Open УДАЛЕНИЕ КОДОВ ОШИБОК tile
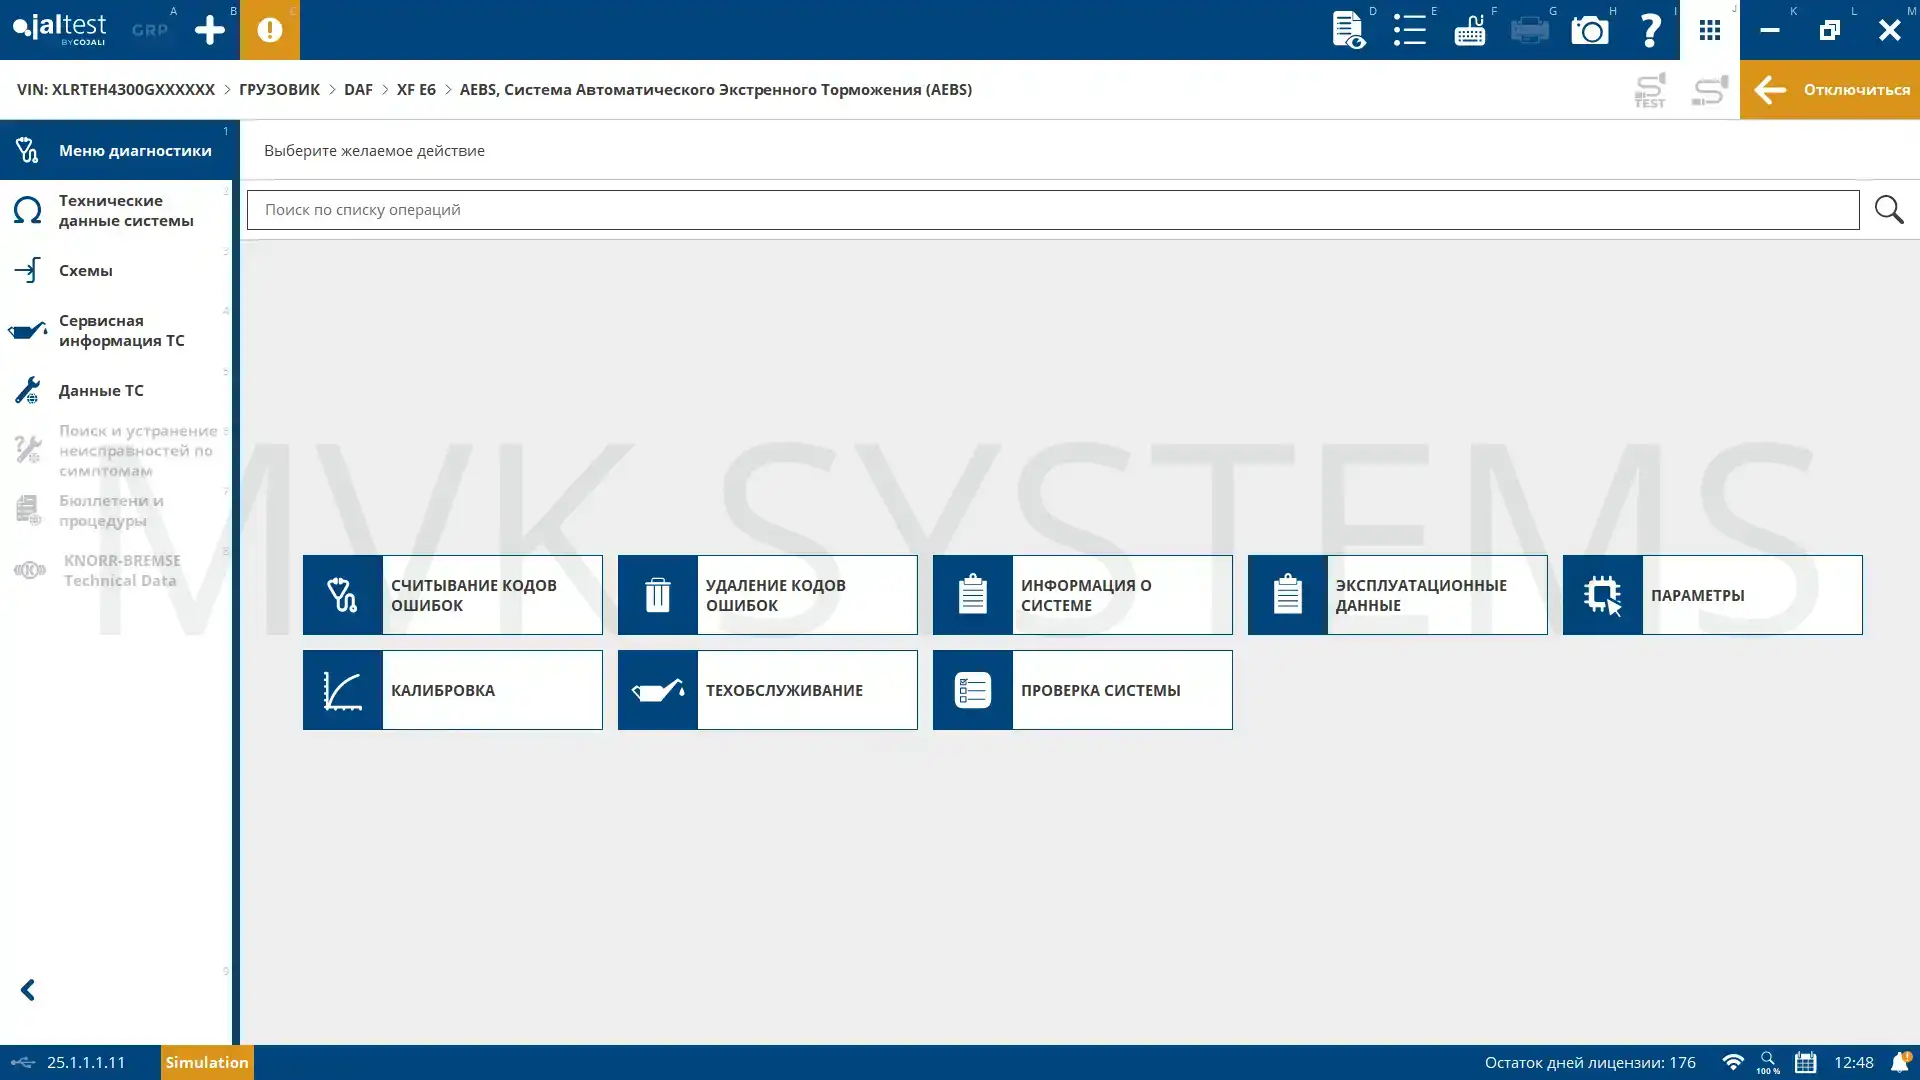 point(768,595)
